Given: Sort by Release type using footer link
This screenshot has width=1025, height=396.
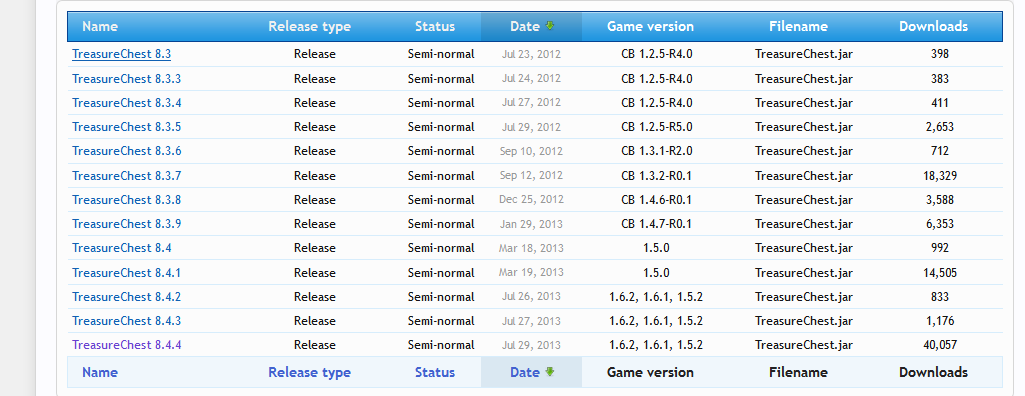Looking at the screenshot, I should [309, 372].
